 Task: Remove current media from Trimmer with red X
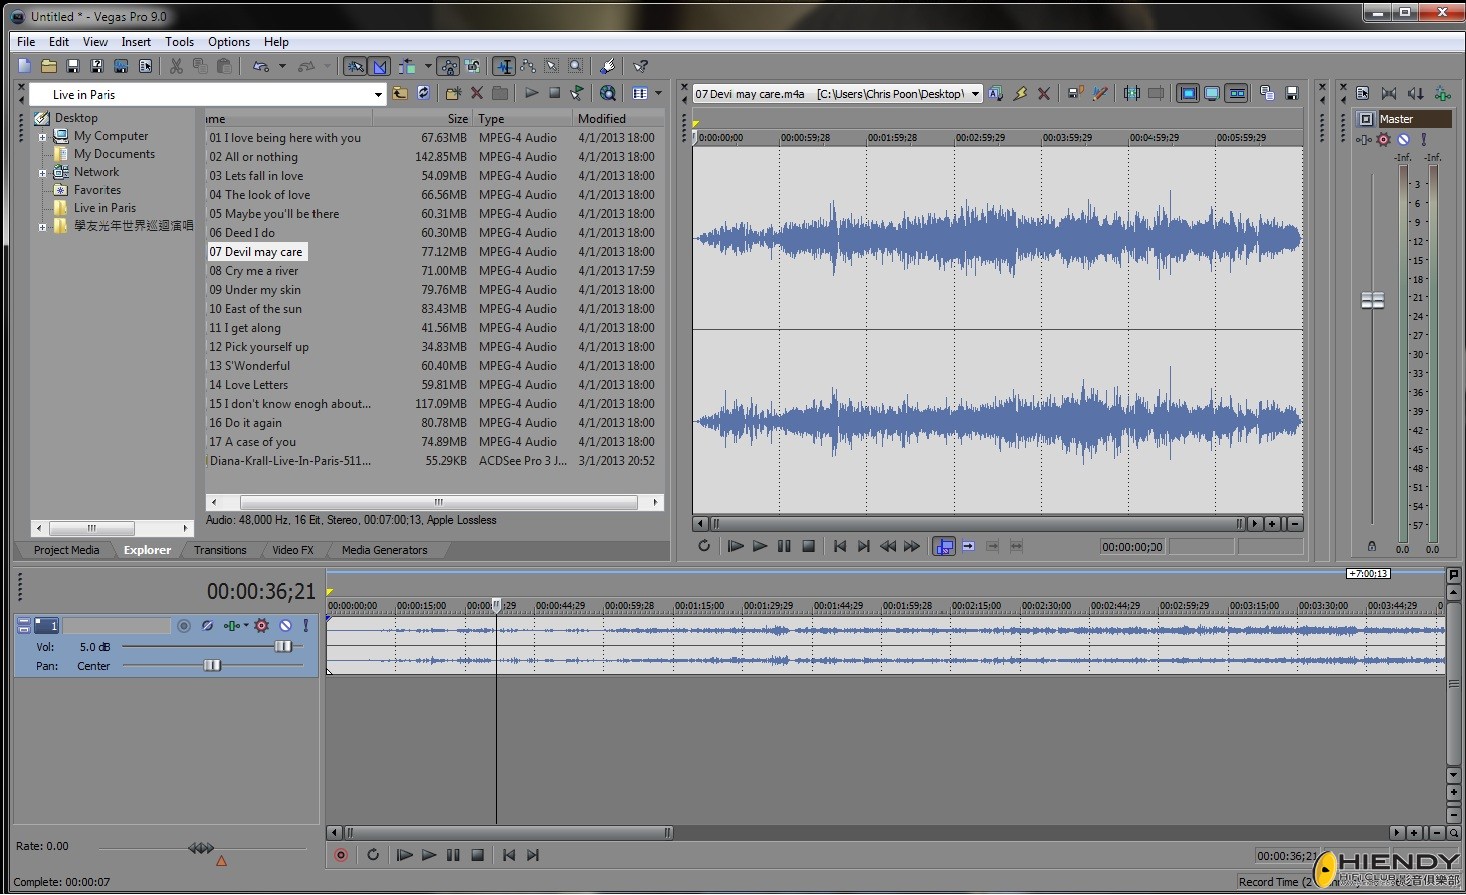click(1044, 93)
